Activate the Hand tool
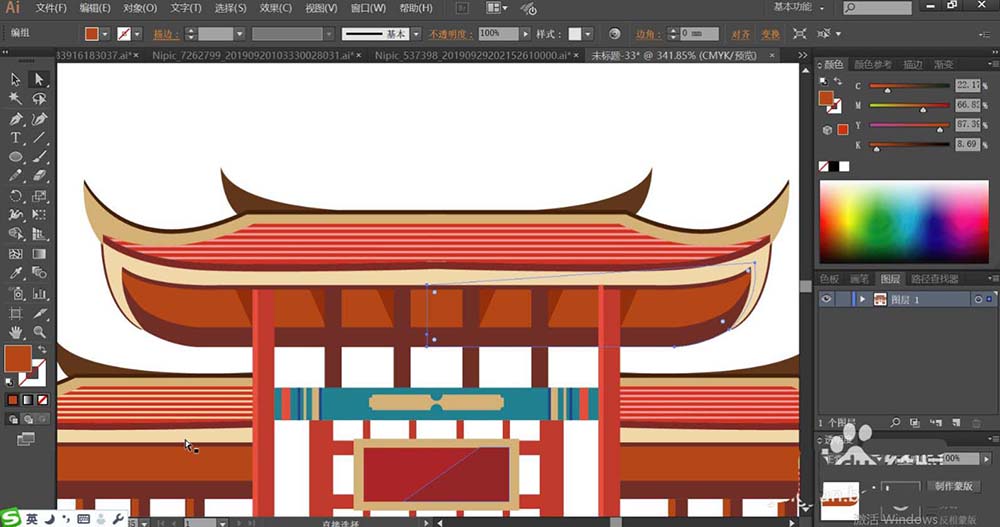This screenshot has height=527, width=1000. tap(15, 332)
